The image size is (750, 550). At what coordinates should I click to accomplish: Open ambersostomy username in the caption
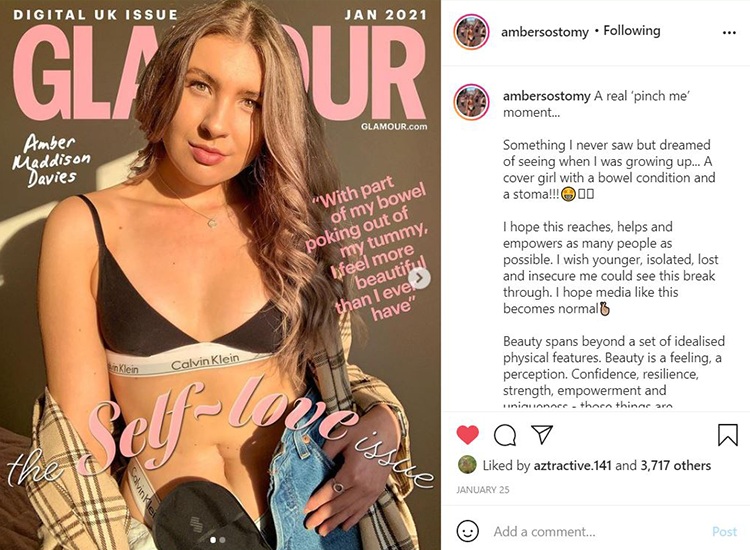click(546, 96)
